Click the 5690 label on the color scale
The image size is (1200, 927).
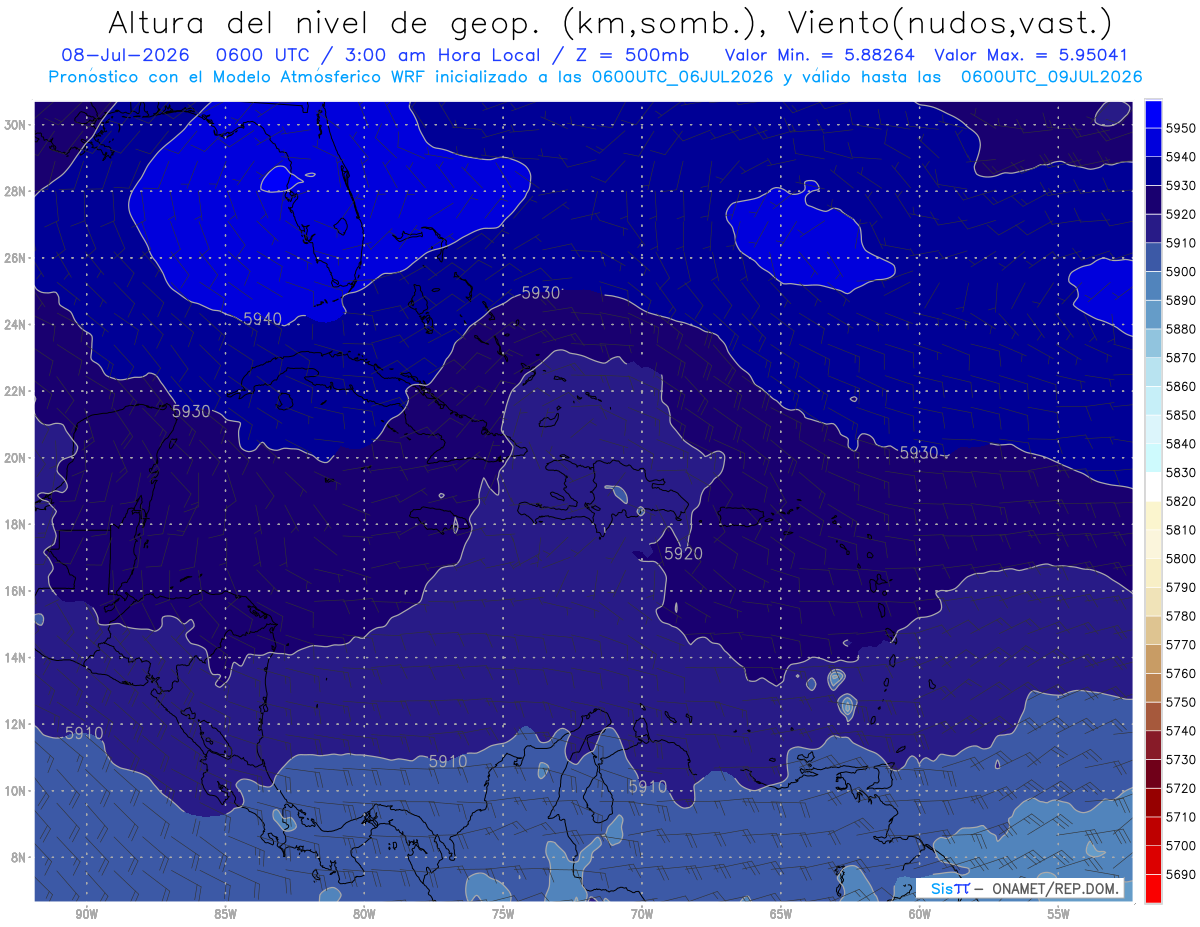tap(1180, 874)
